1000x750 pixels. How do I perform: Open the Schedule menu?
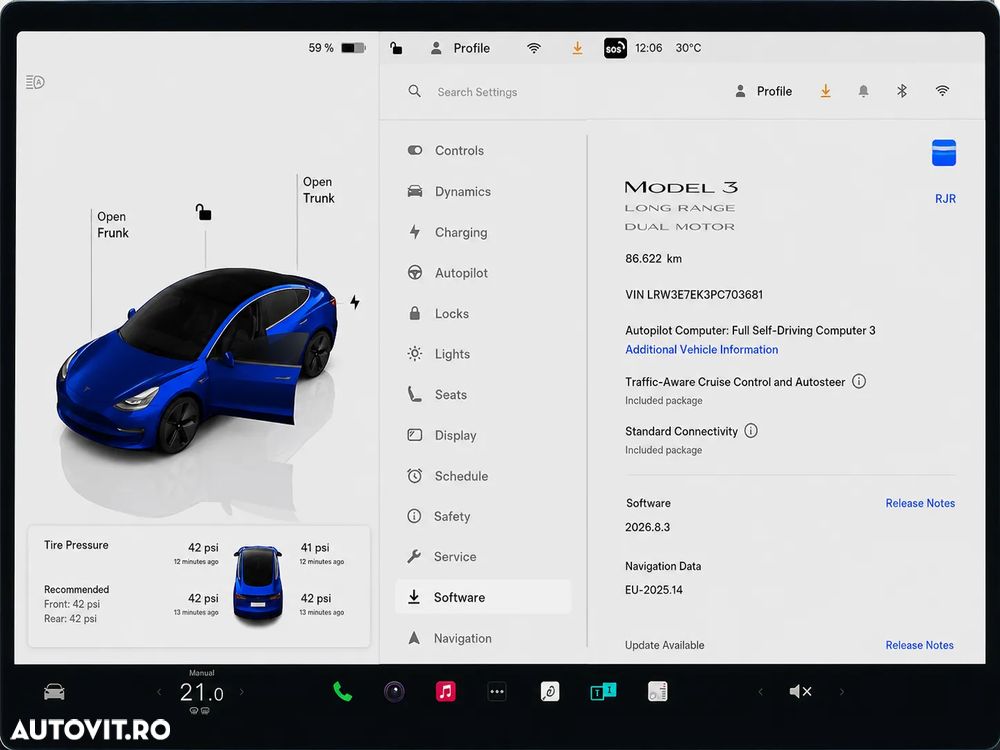click(483, 476)
